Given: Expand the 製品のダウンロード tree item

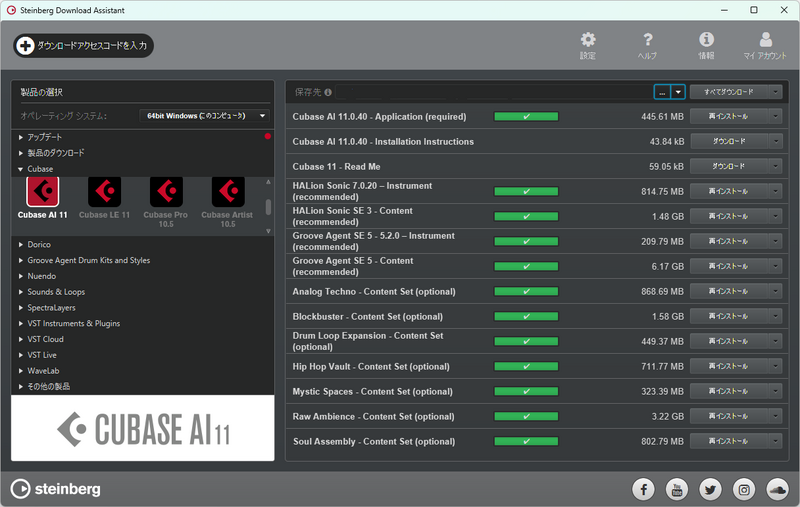Looking at the screenshot, I should click(20, 153).
